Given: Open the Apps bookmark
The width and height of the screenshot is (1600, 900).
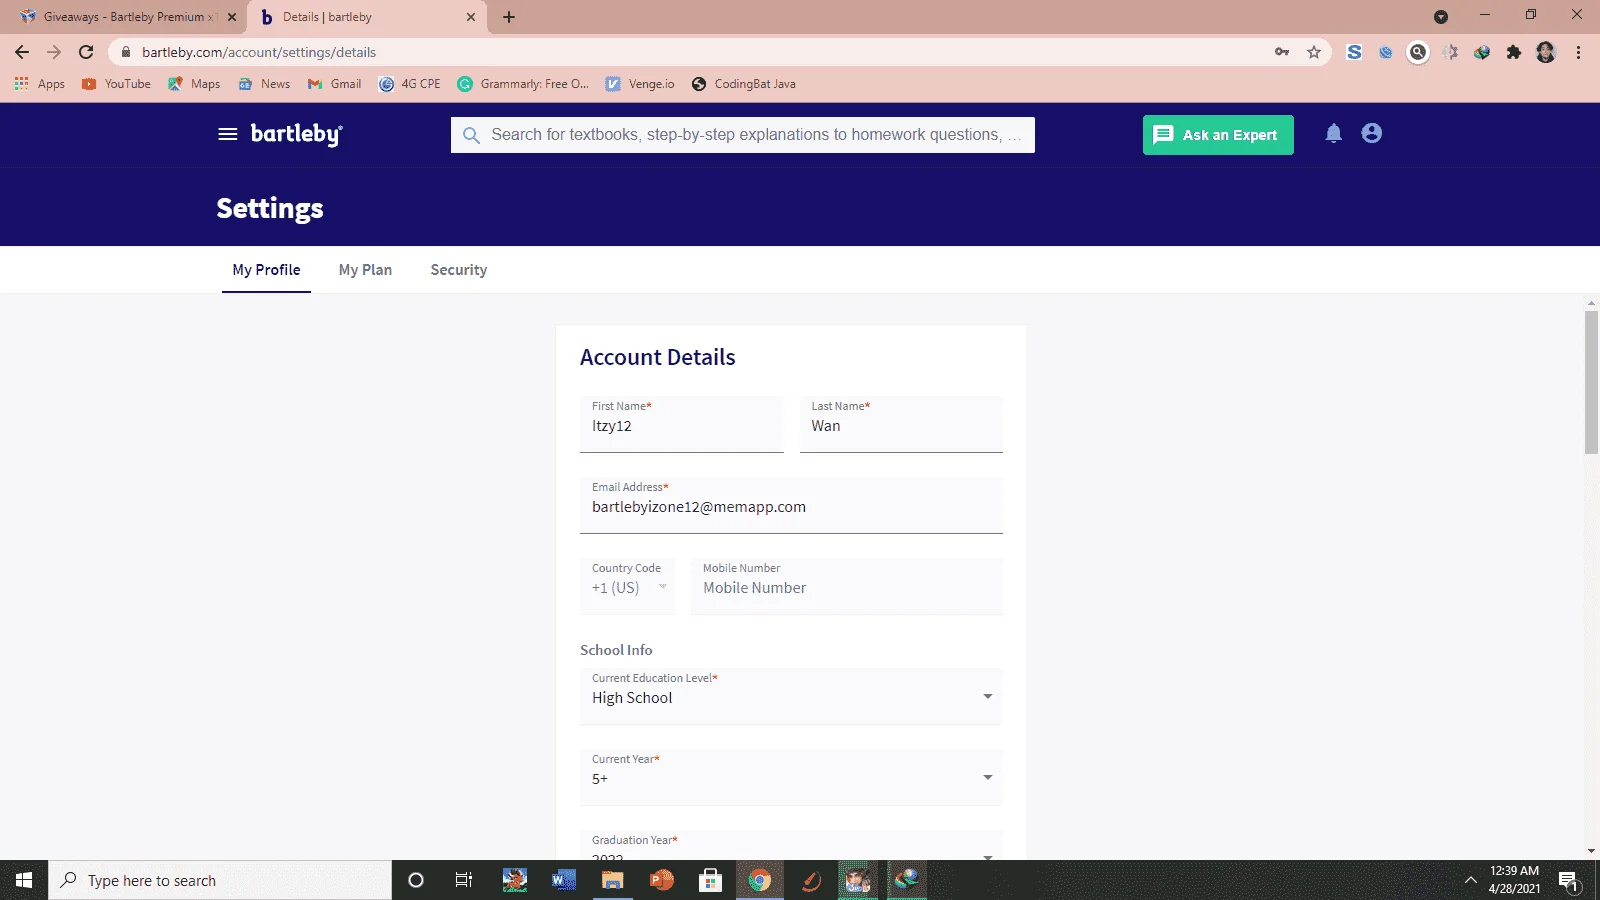Looking at the screenshot, I should [x=40, y=84].
